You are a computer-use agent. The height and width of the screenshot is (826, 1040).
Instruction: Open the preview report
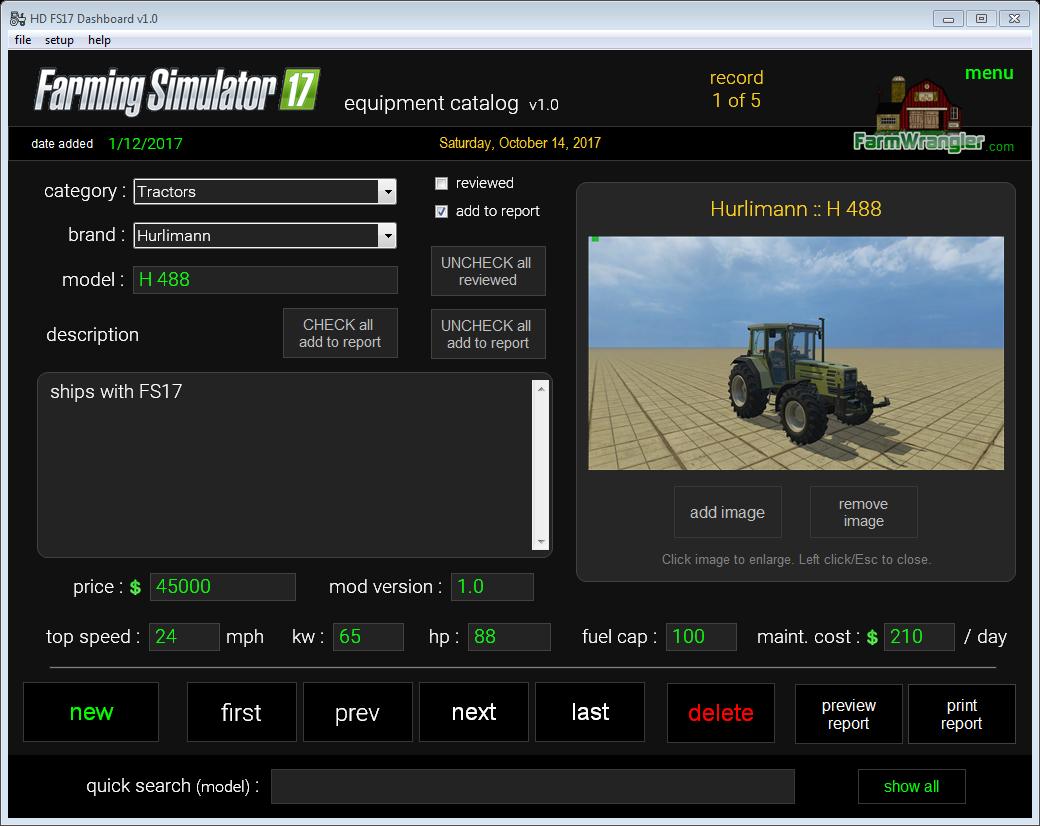pos(848,714)
